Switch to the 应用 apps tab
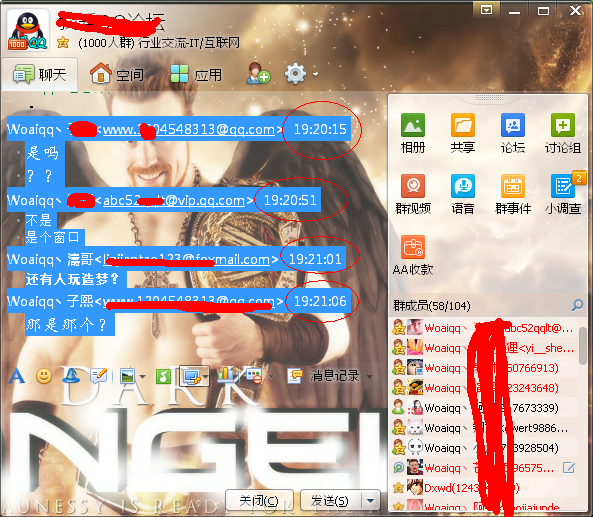593x517 pixels. (x=196, y=74)
